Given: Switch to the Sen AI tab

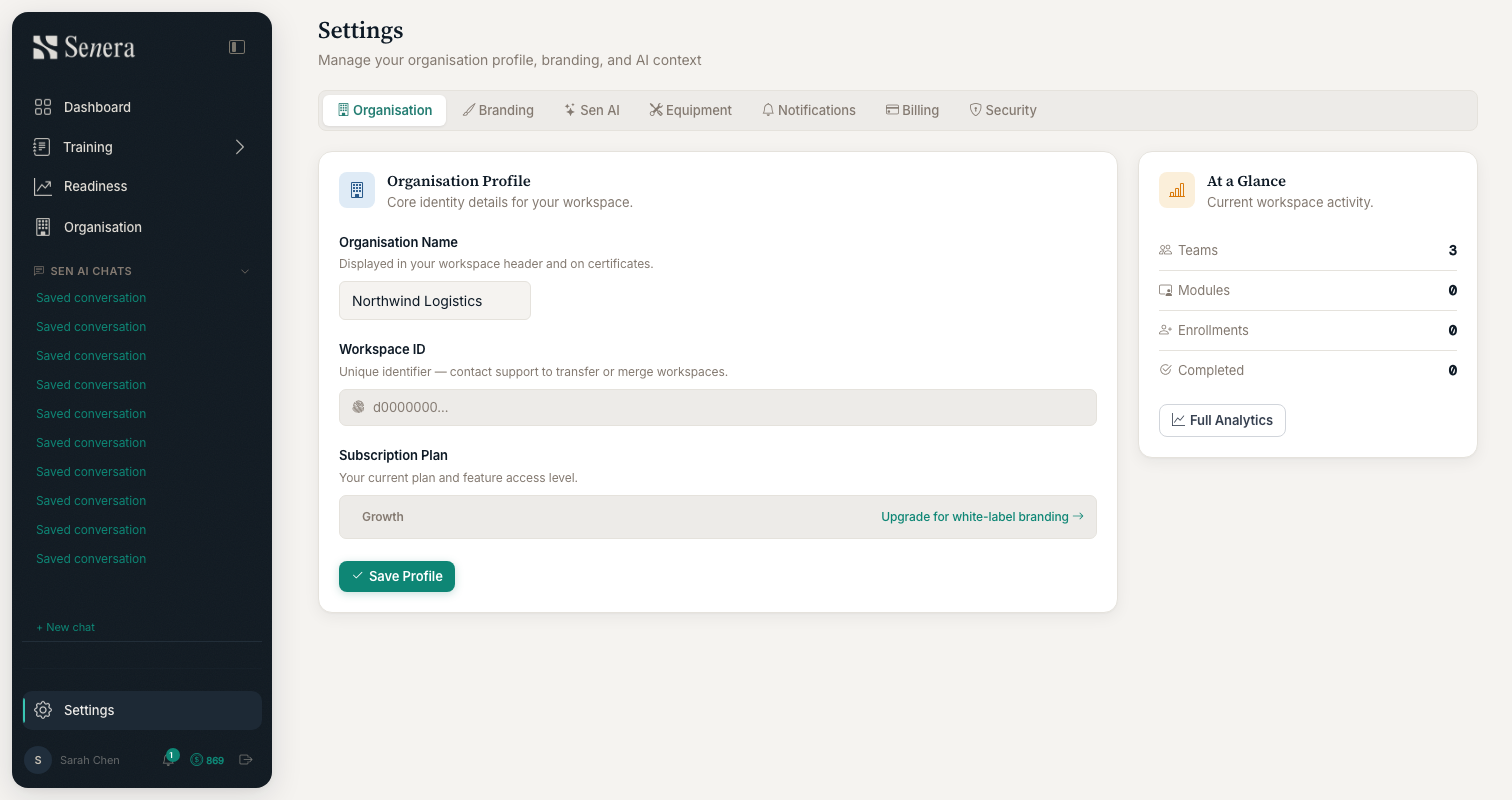Looking at the screenshot, I should click(592, 110).
